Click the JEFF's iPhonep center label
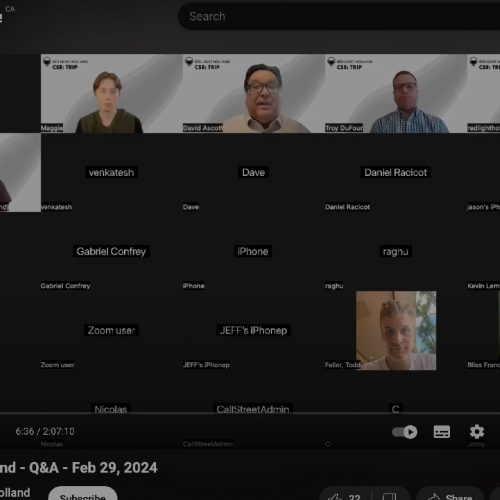 click(x=253, y=330)
